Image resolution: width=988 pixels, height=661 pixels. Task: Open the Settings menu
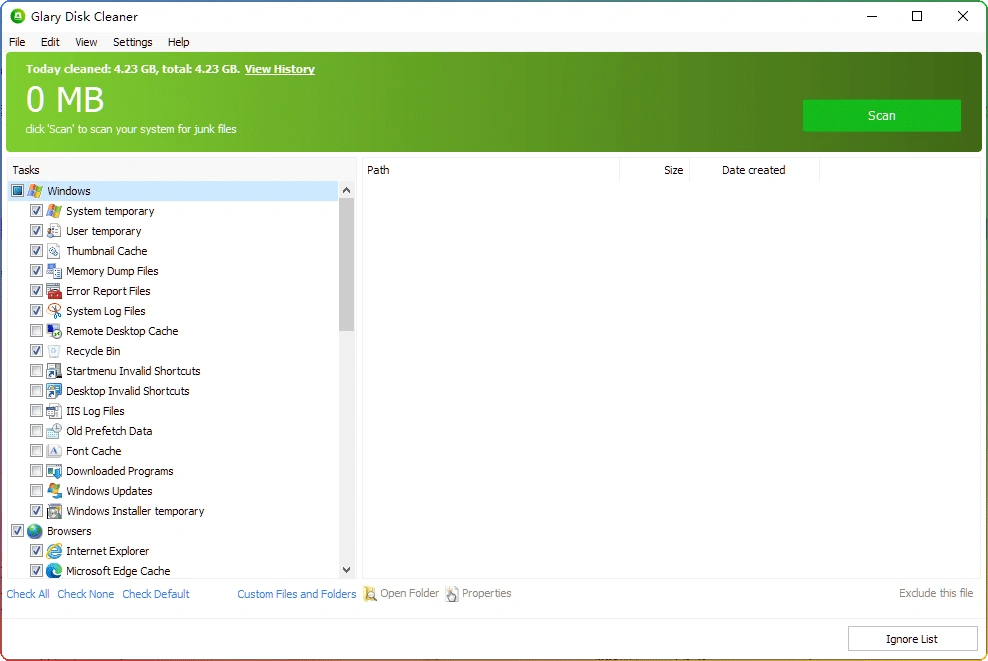click(132, 42)
